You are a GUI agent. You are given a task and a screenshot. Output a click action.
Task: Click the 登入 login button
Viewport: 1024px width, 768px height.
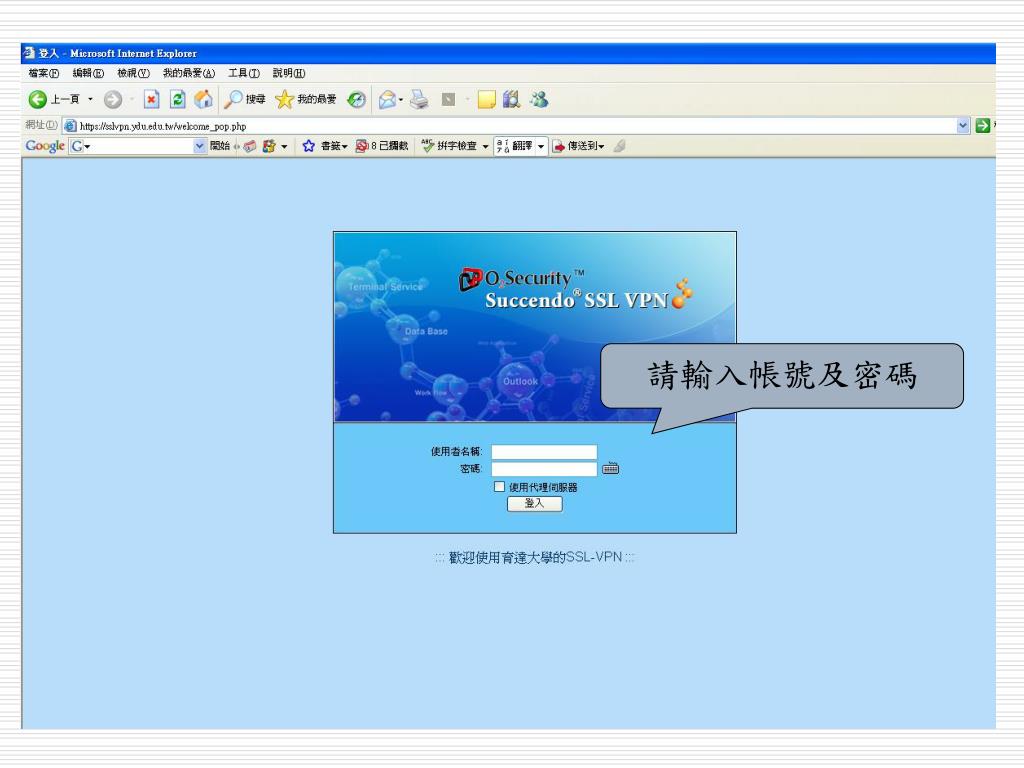535,504
